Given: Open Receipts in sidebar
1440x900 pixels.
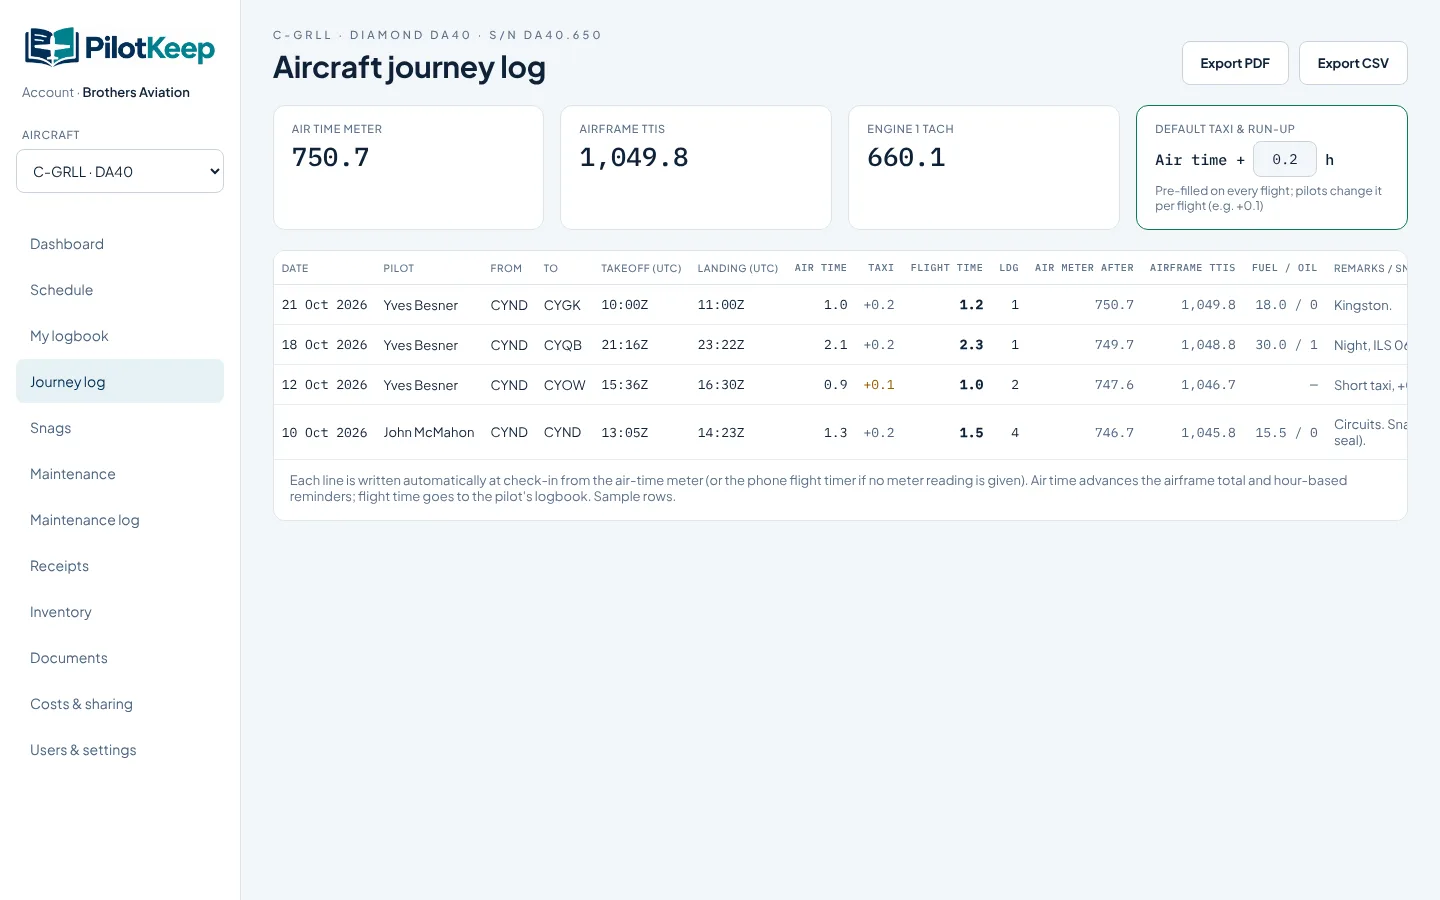Looking at the screenshot, I should [120, 566].
